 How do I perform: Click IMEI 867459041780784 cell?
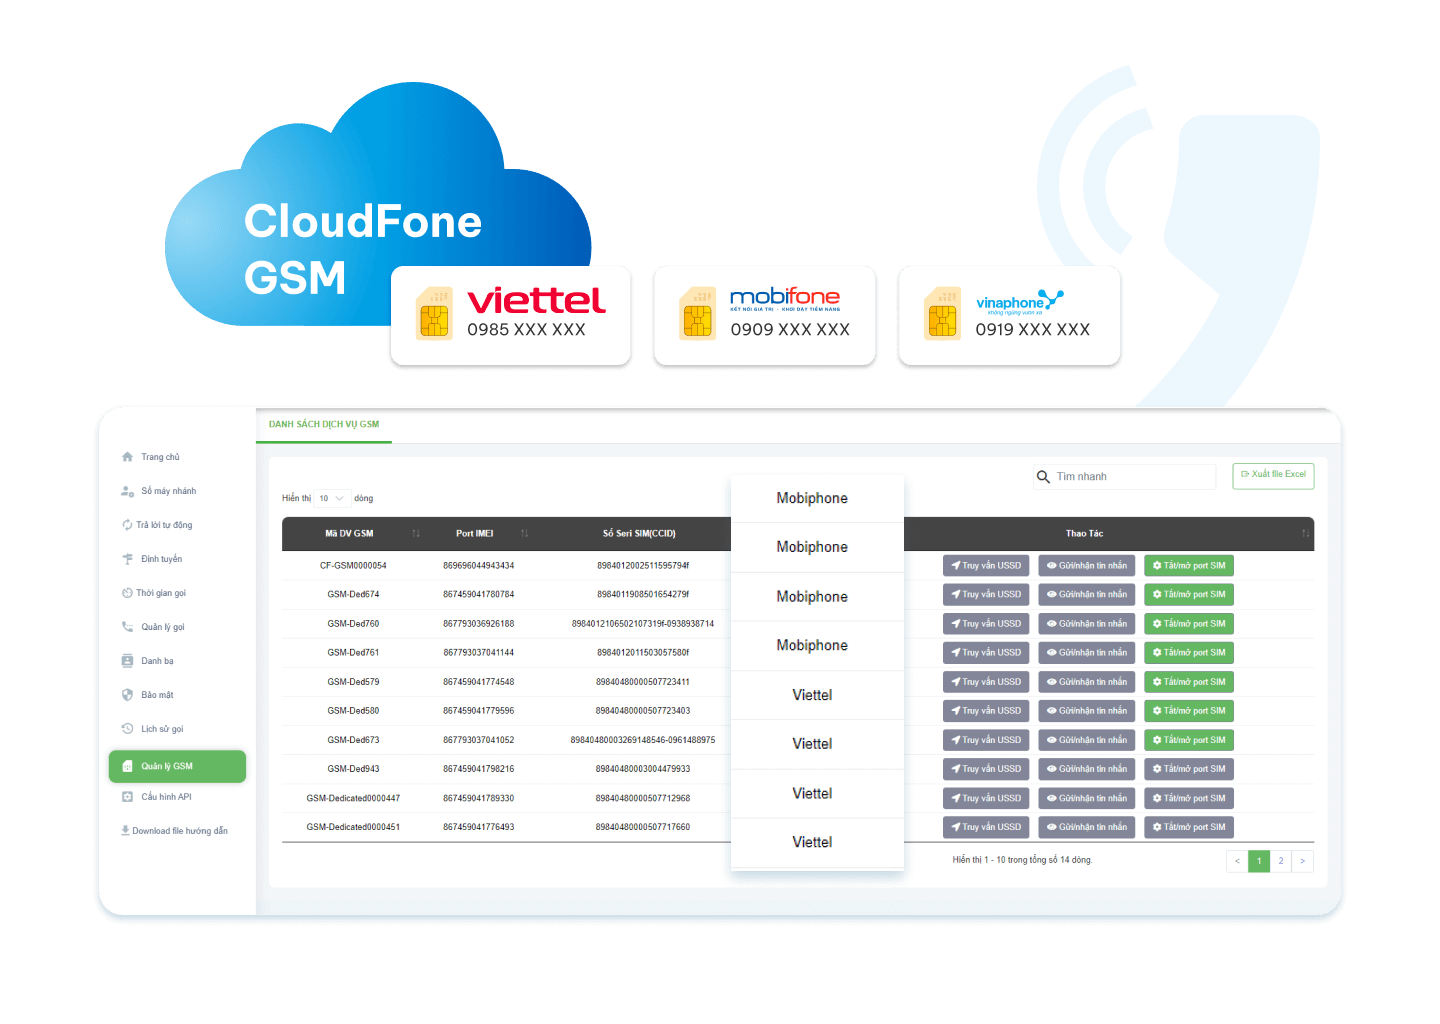[x=479, y=595]
